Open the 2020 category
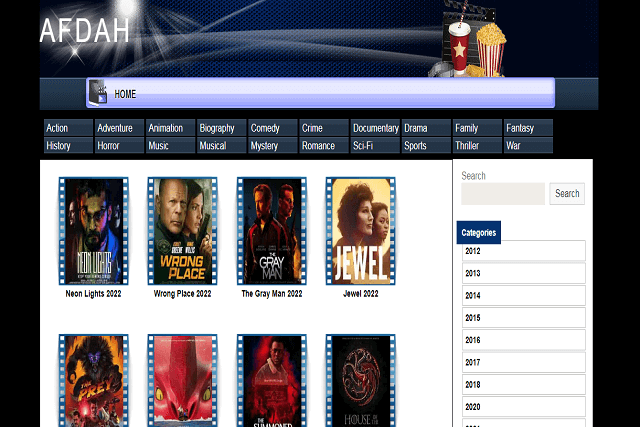 point(524,407)
